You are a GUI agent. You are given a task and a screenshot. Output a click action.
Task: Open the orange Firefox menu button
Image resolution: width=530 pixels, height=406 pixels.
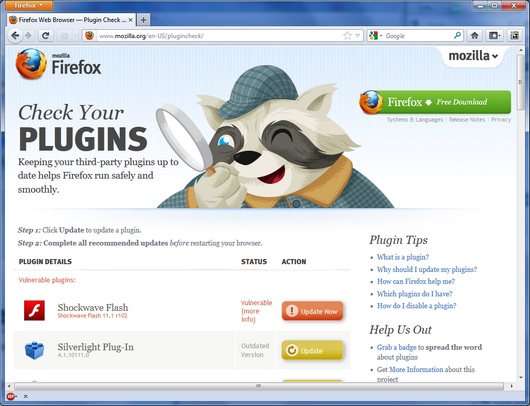[28, 5]
